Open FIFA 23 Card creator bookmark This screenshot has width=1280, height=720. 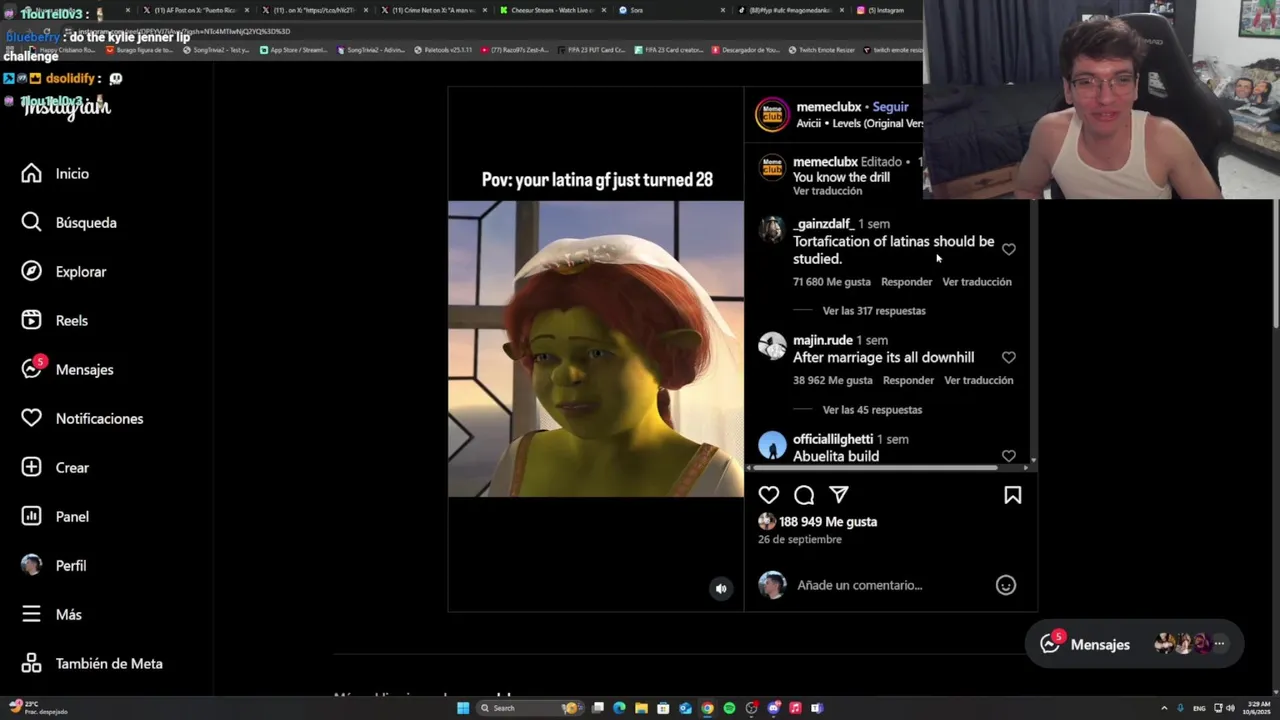(669, 50)
